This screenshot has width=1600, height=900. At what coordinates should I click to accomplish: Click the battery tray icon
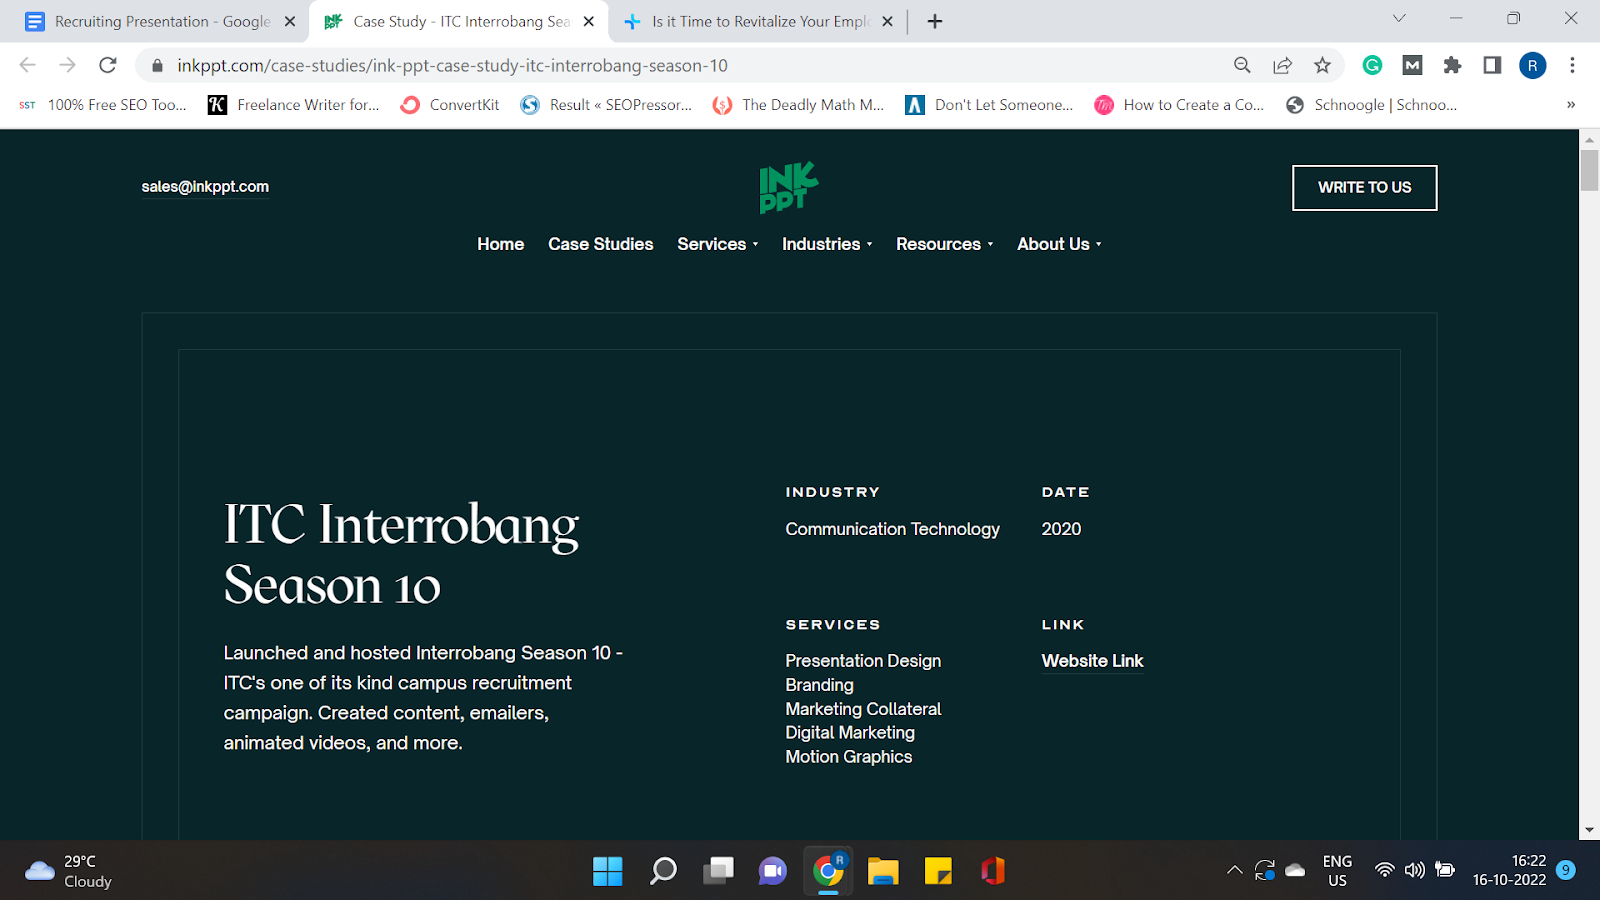coord(1445,870)
